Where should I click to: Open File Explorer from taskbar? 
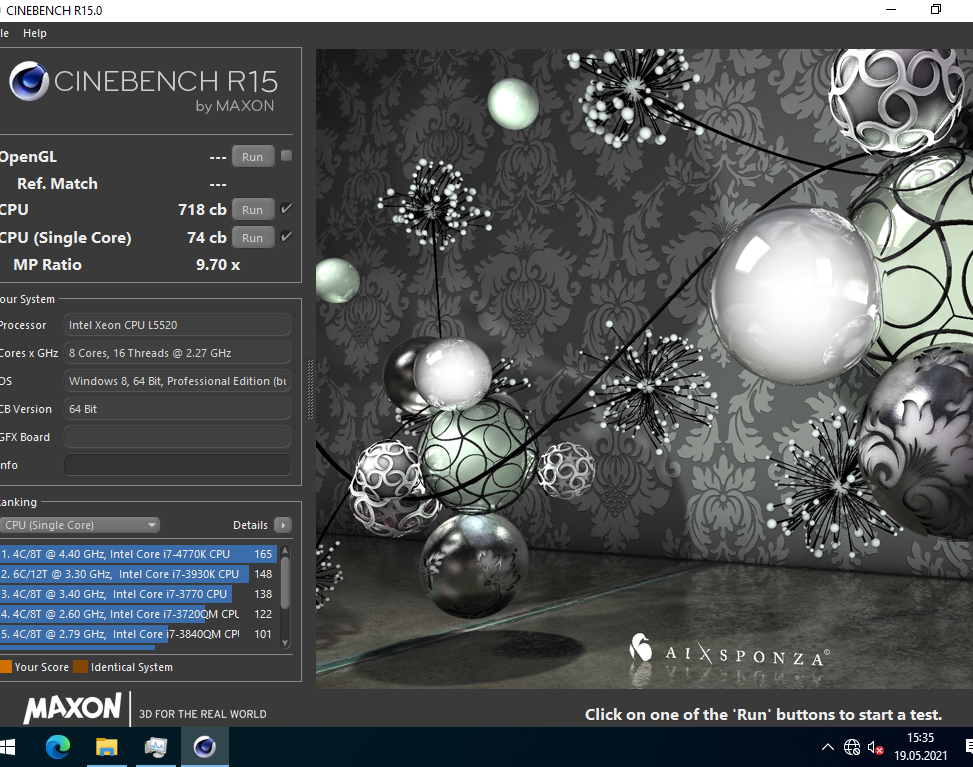tap(107, 747)
